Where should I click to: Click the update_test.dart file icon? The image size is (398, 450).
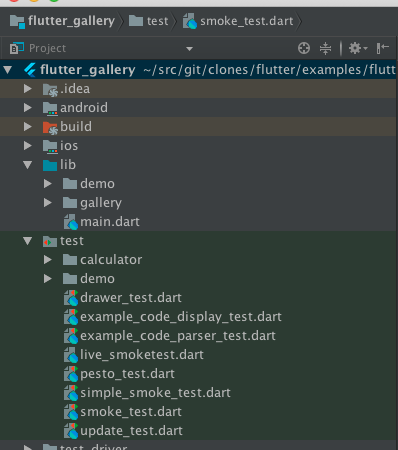pyautogui.click(x=71, y=431)
